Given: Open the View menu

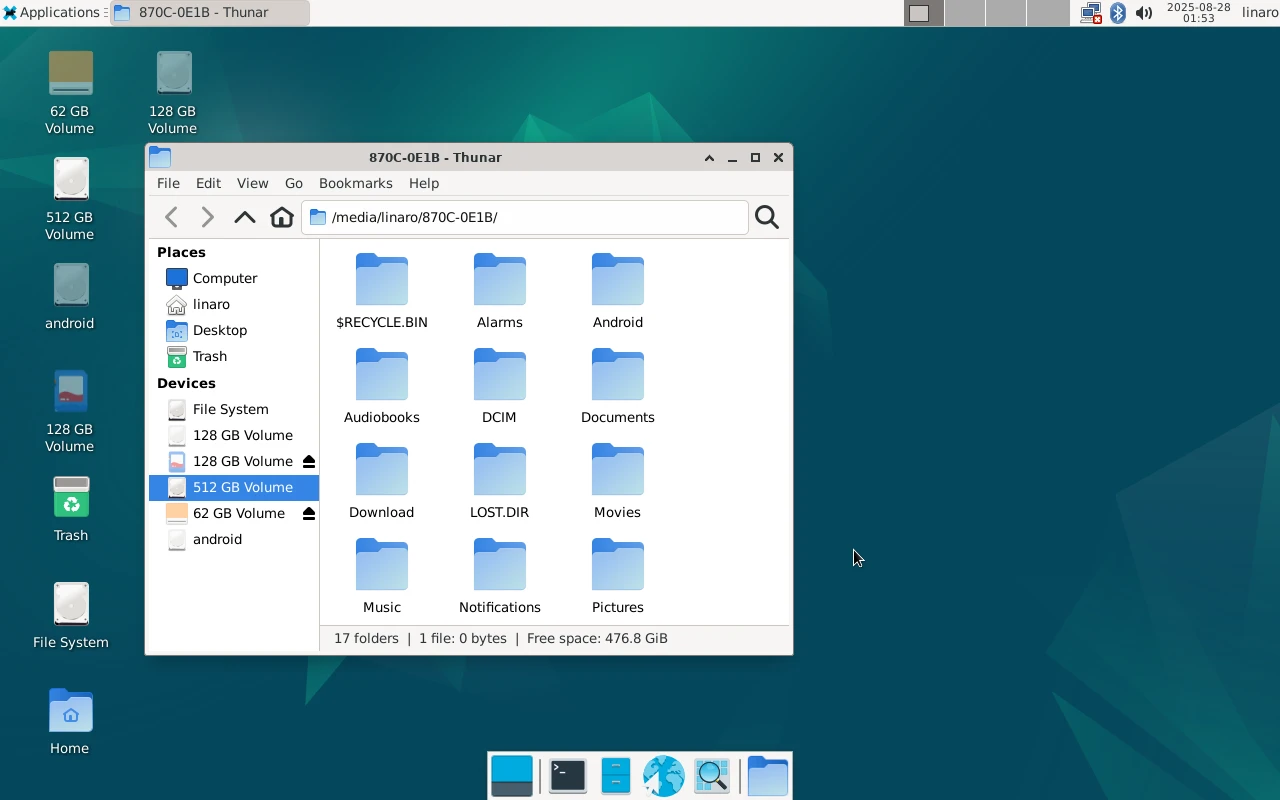Looking at the screenshot, I should (252, 183).
